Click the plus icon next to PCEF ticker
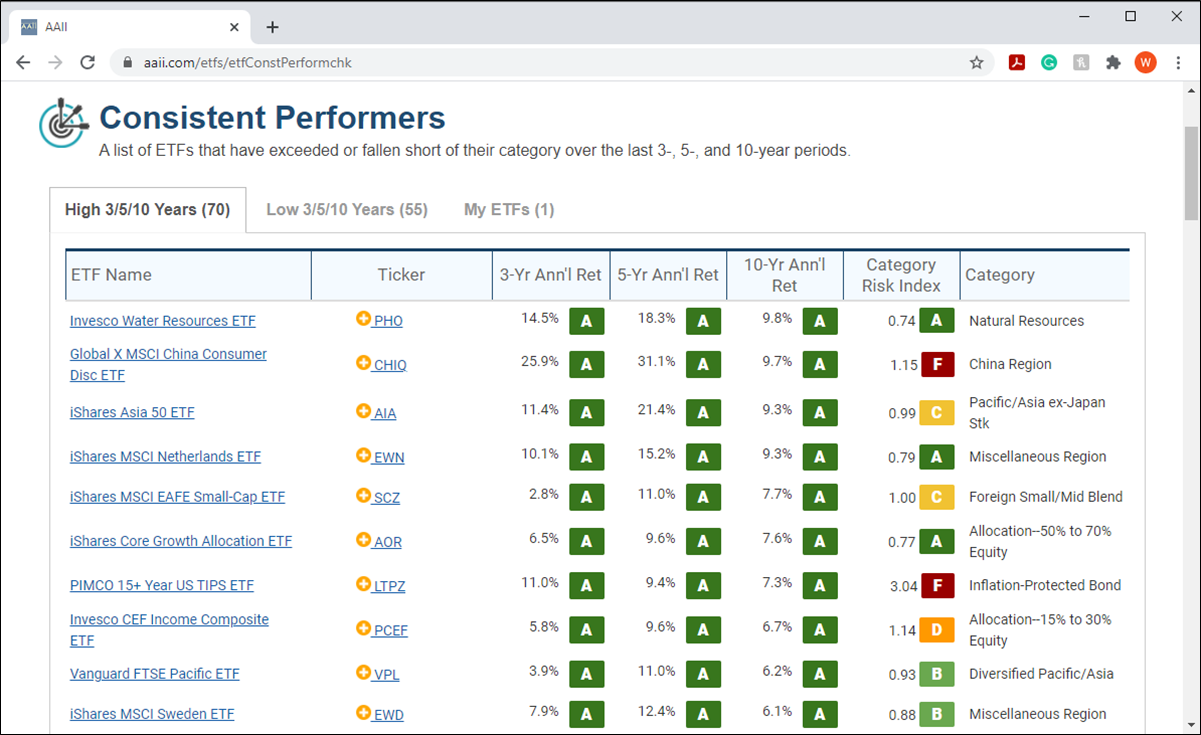1201x735 pixels. pyautogui.click(x=363, y=628)
